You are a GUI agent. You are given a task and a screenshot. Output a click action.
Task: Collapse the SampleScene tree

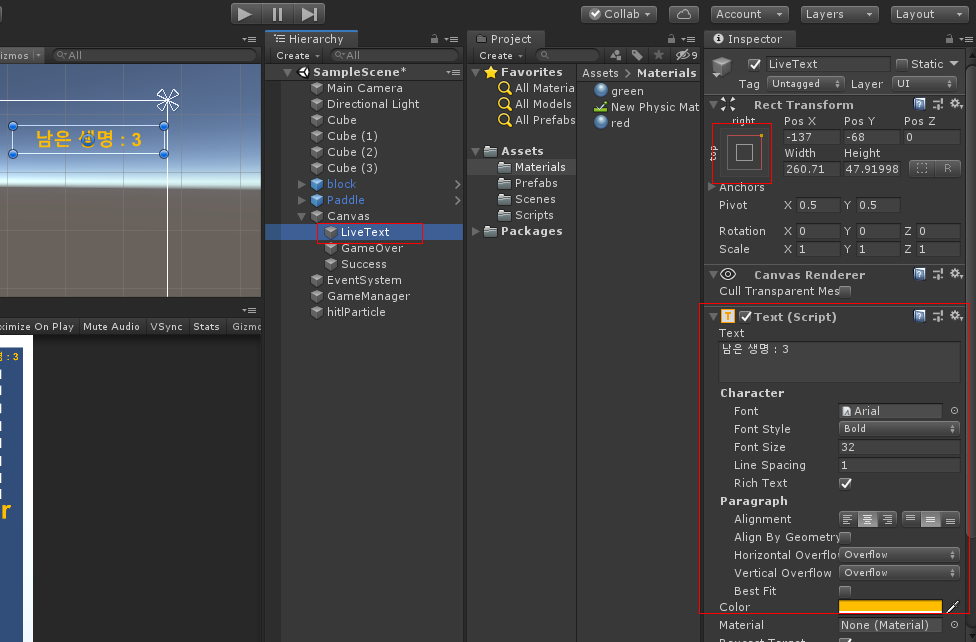point(288,72)
